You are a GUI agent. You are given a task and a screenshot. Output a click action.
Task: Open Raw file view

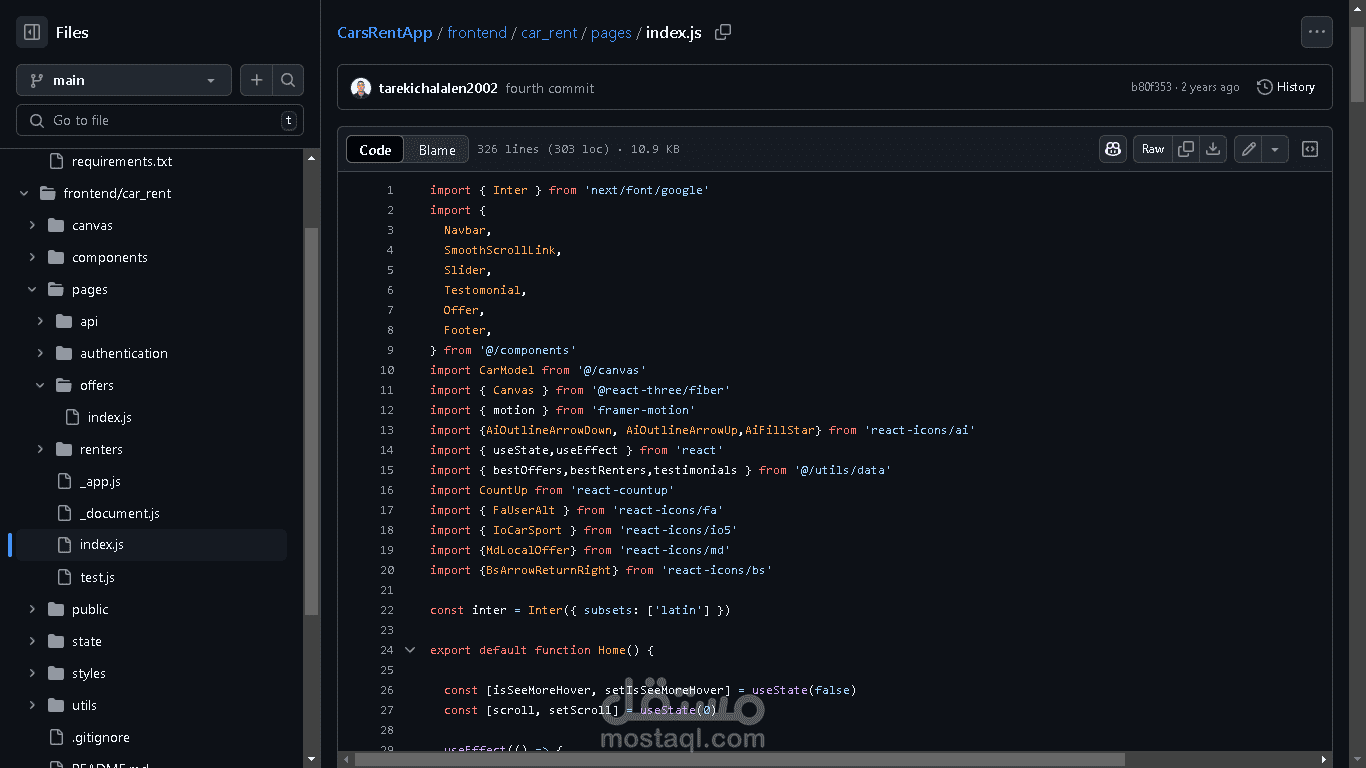[x=1153, y=149]
